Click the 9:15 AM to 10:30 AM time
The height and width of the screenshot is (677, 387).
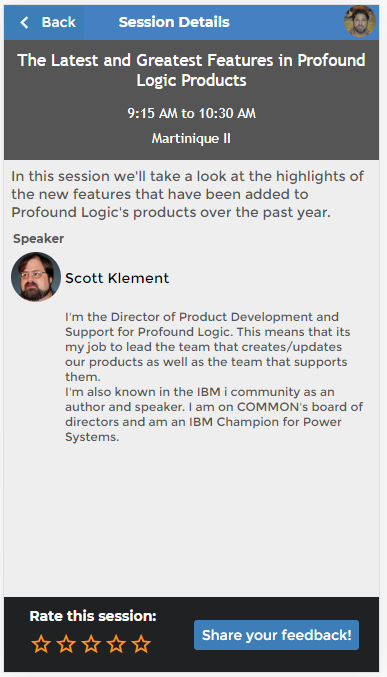[191, 113]
